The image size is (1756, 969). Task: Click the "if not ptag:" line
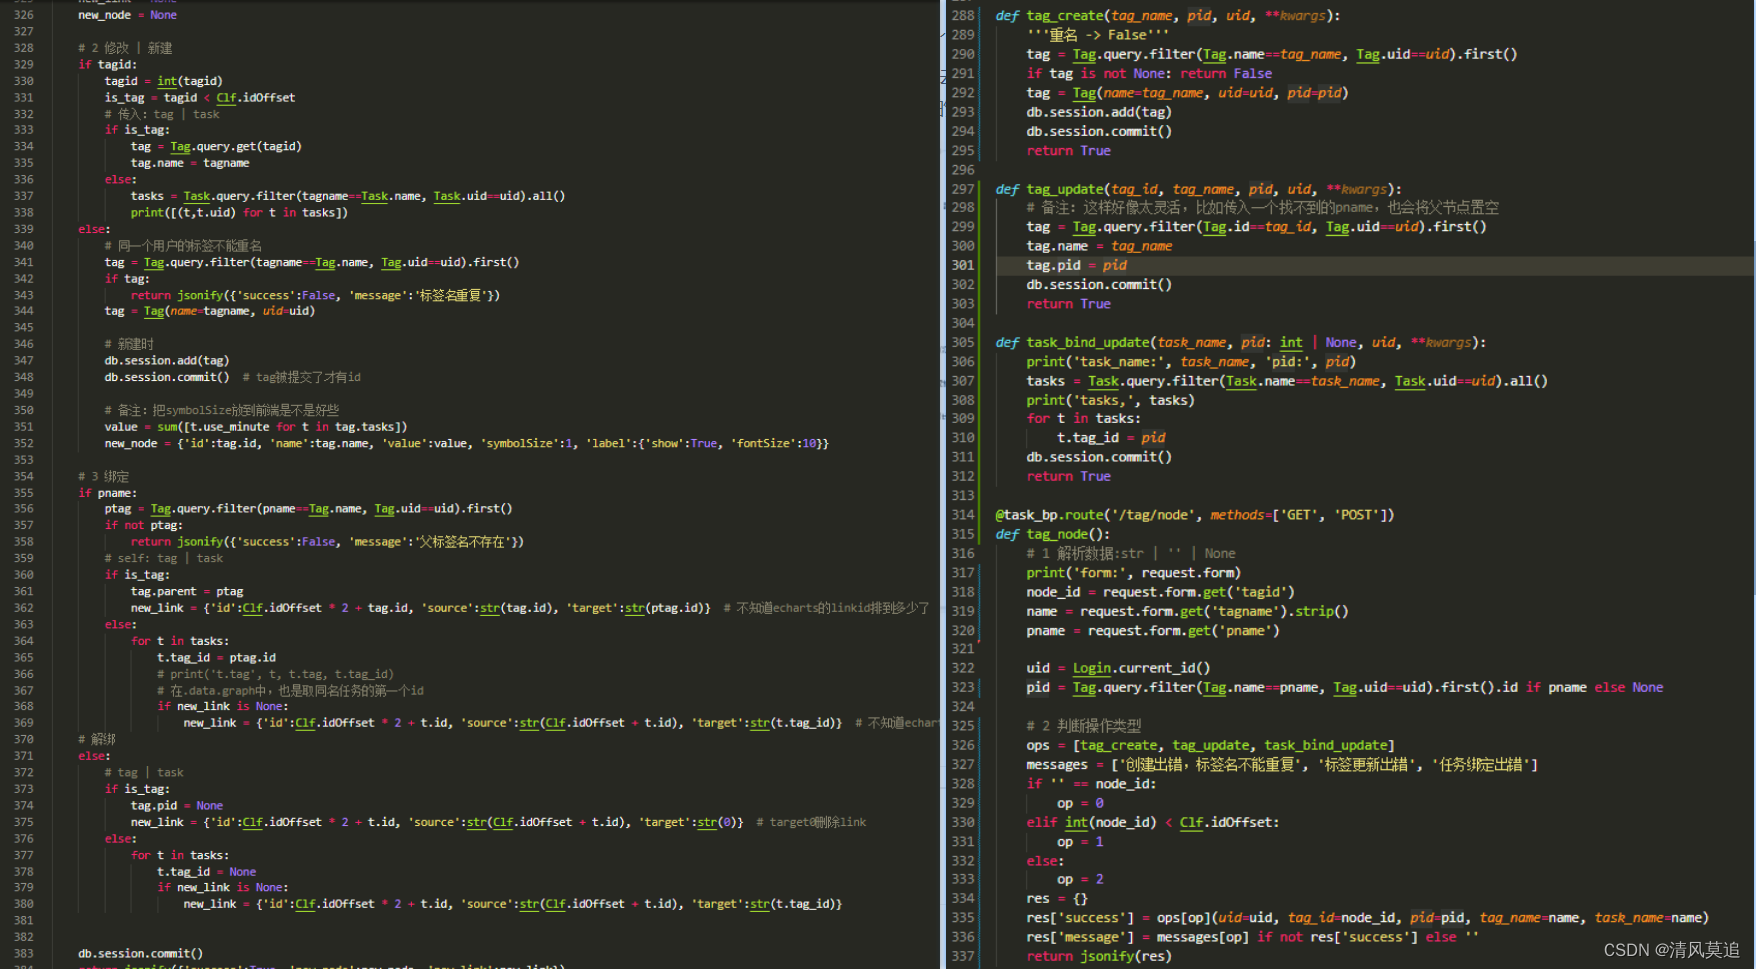tap(143, 525)
